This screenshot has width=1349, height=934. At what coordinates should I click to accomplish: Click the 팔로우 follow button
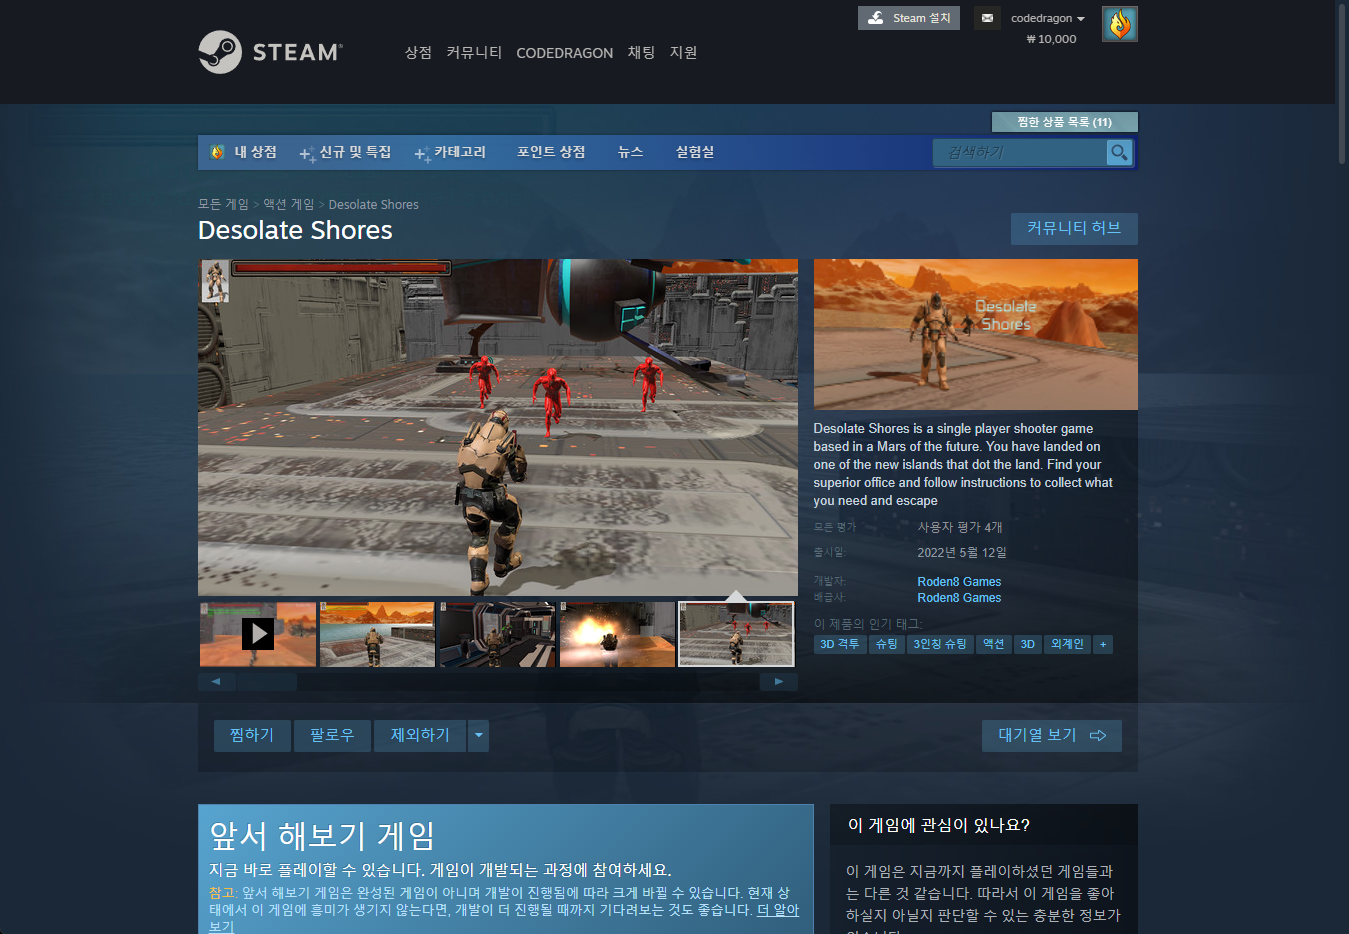[x=332, y=735]
